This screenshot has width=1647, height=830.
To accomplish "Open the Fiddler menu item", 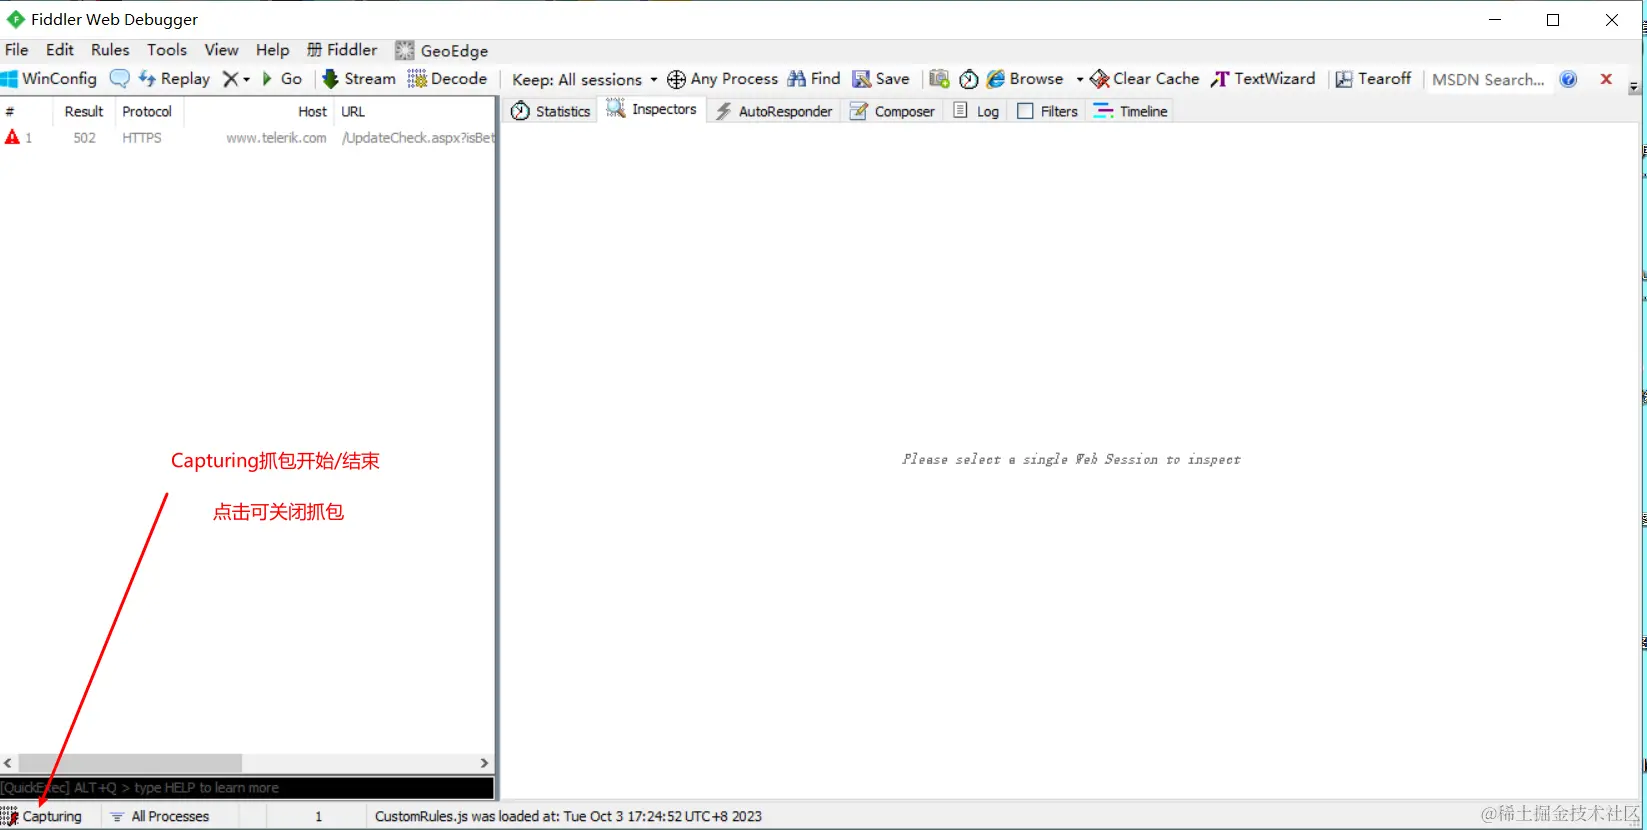I will 342,50.
